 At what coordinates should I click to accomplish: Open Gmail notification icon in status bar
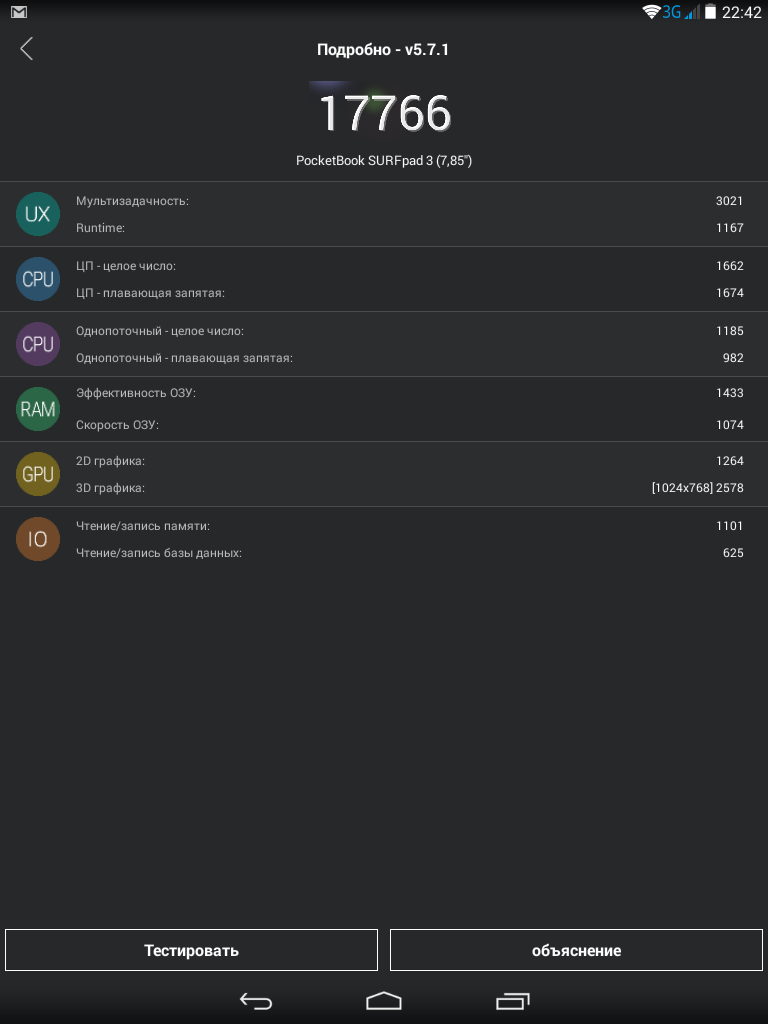pos(19,12)
